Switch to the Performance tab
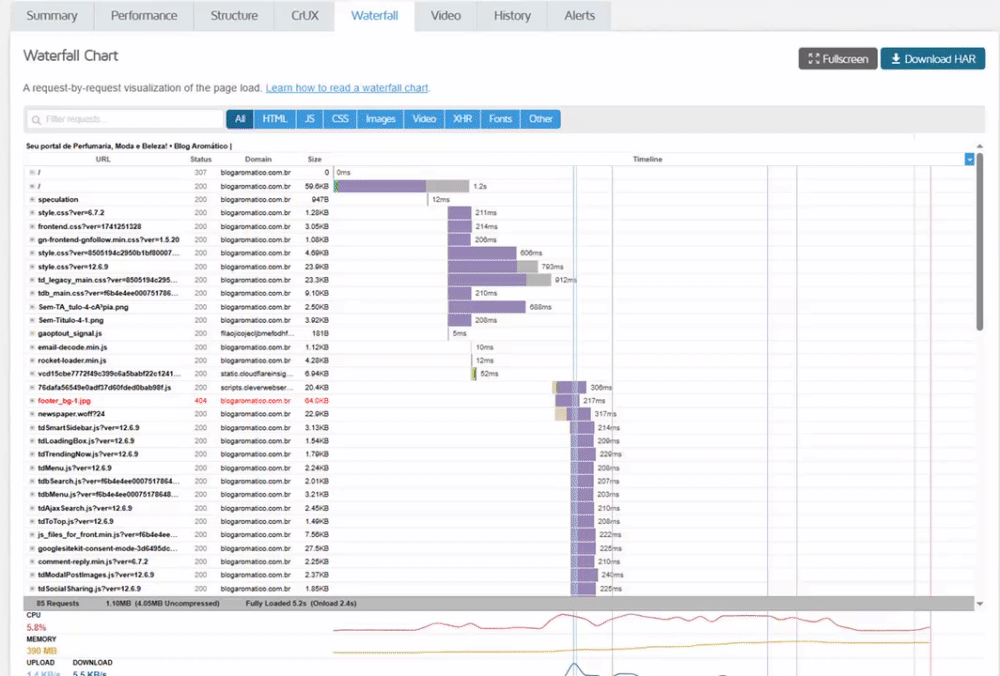This screenshot has width=1000, height=676. tap(144, 16)
